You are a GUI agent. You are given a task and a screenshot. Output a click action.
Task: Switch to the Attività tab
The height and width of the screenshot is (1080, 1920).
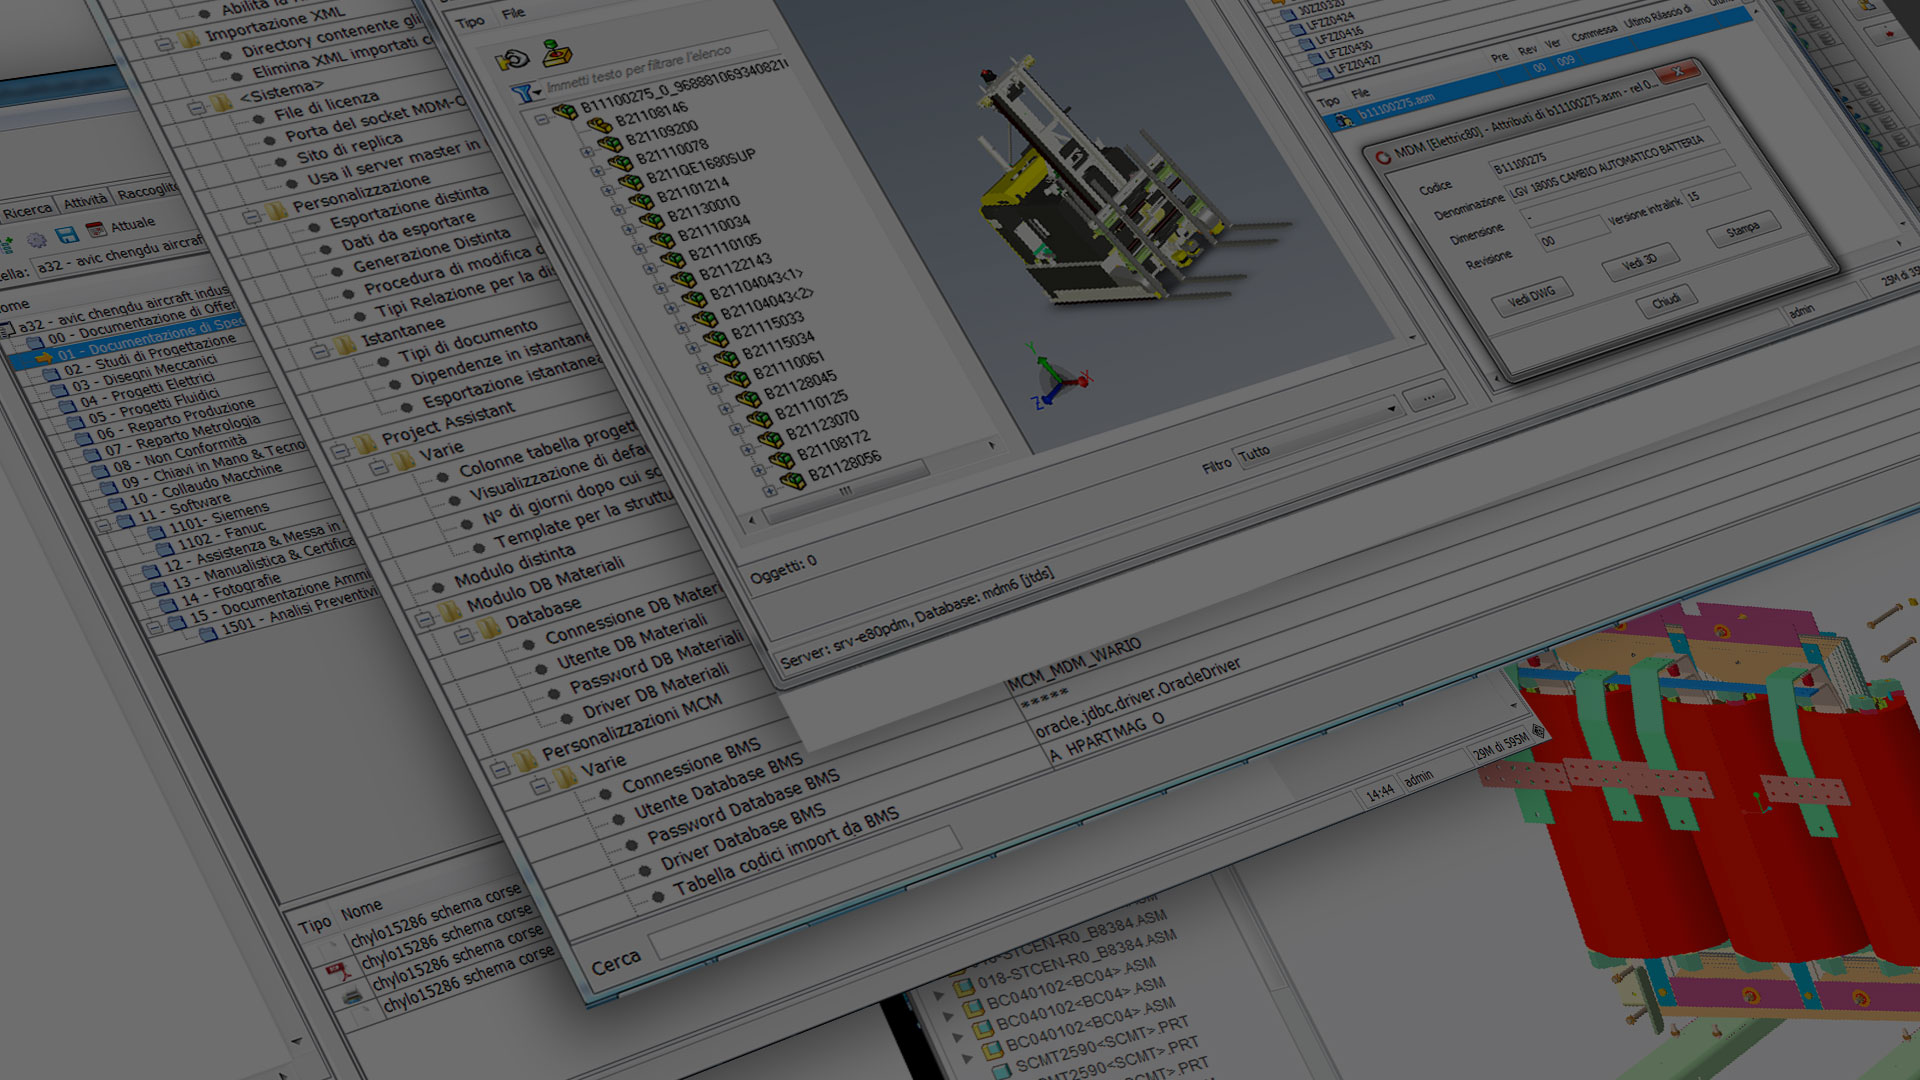85,201
